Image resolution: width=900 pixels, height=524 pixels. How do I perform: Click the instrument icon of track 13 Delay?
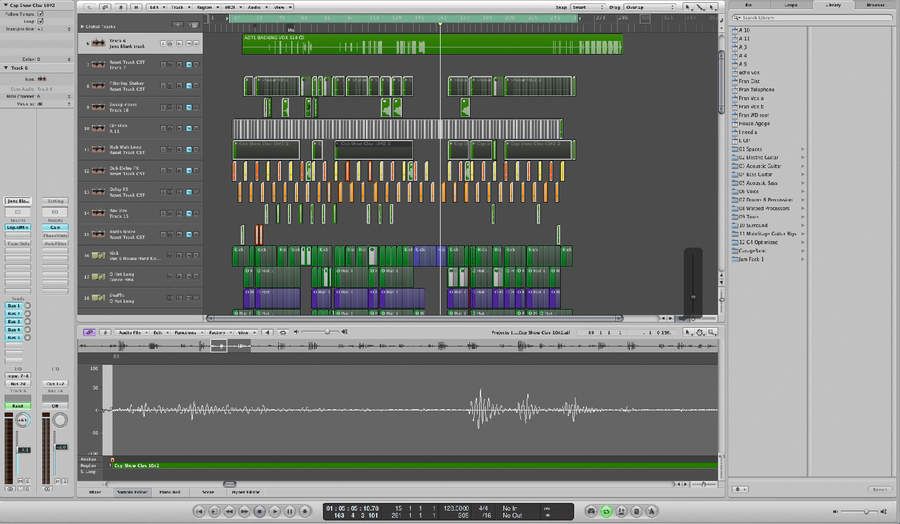coord(99,192)
